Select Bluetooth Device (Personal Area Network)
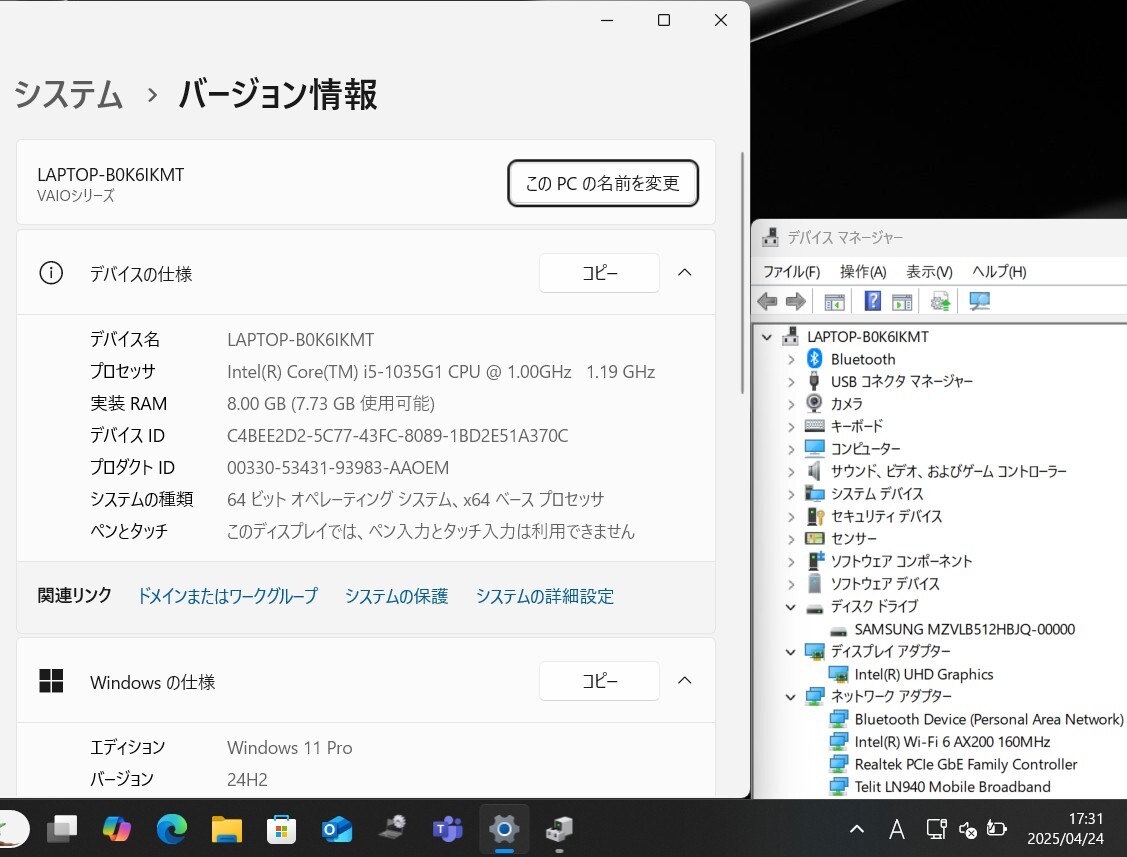Screen dimensions: 1127x857 (988, 720)
